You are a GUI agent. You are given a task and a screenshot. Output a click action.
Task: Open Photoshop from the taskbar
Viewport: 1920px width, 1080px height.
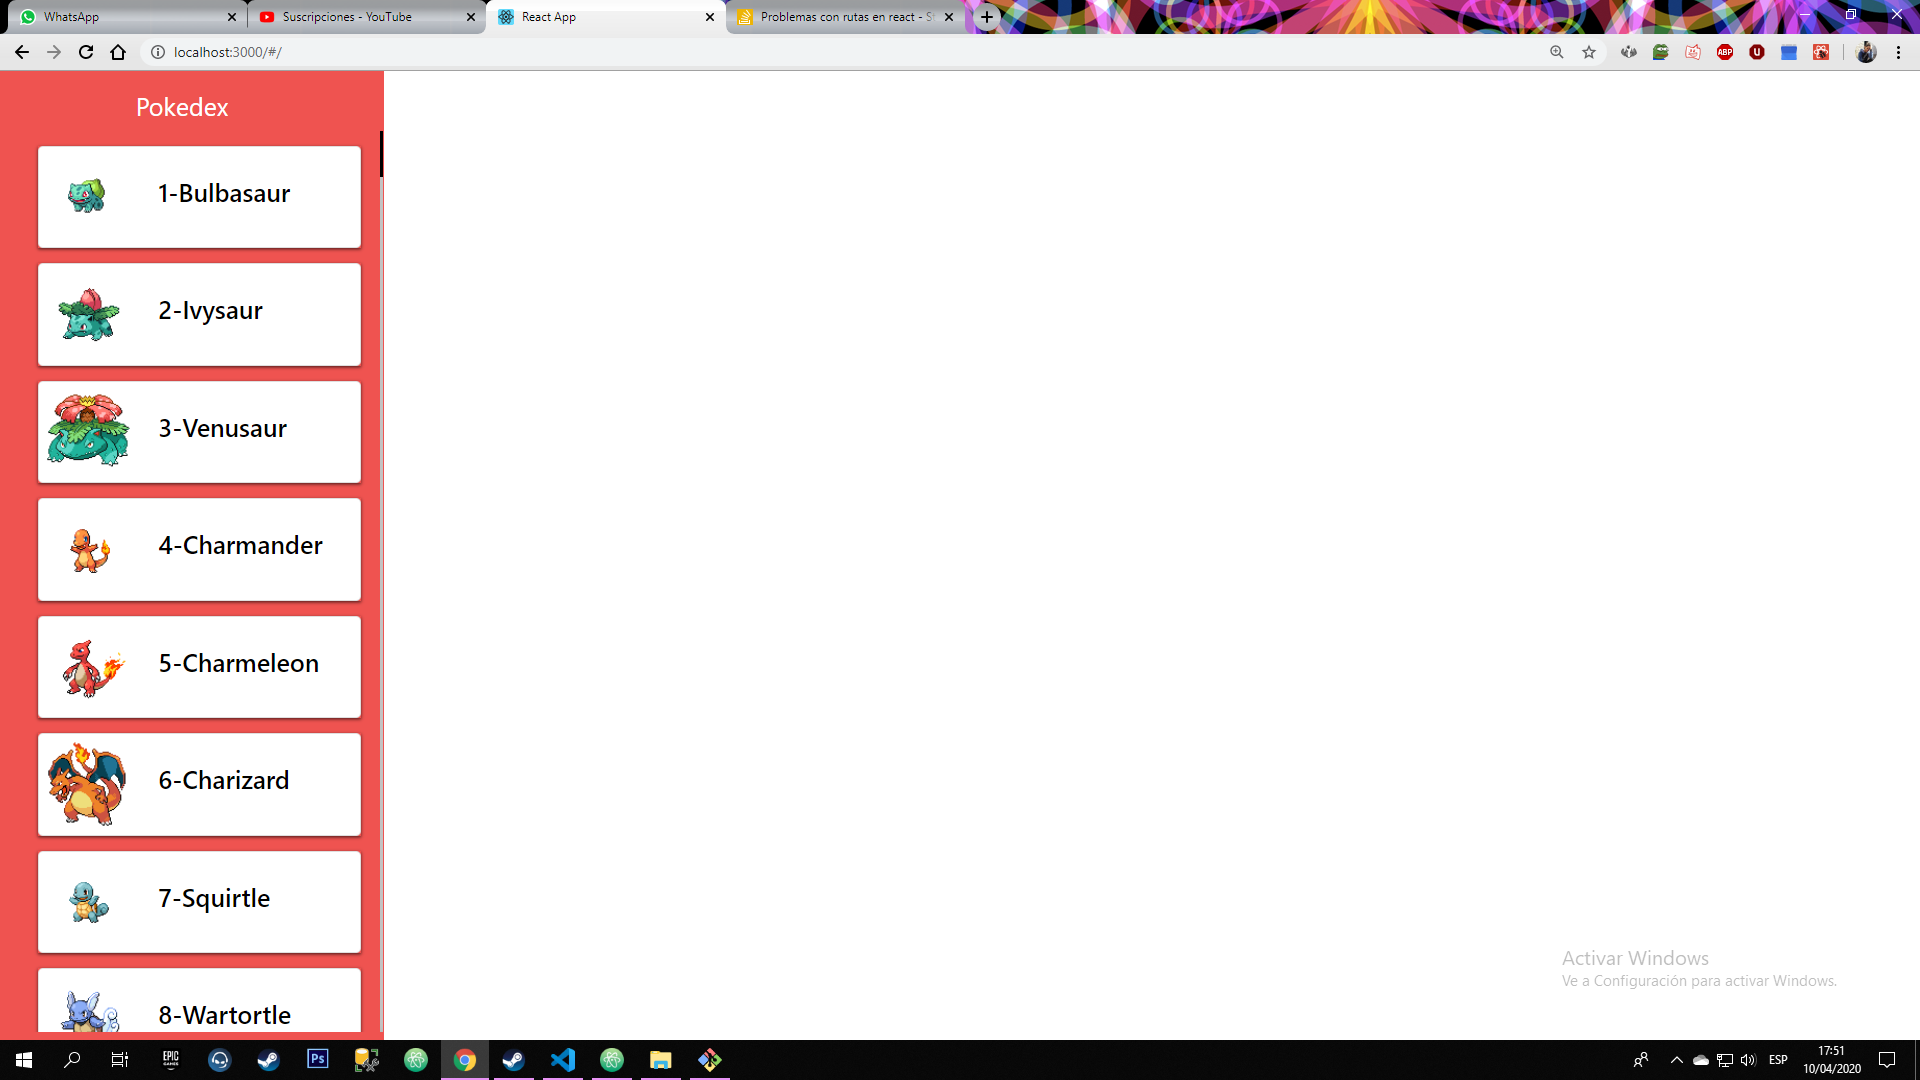[318, 1060]
